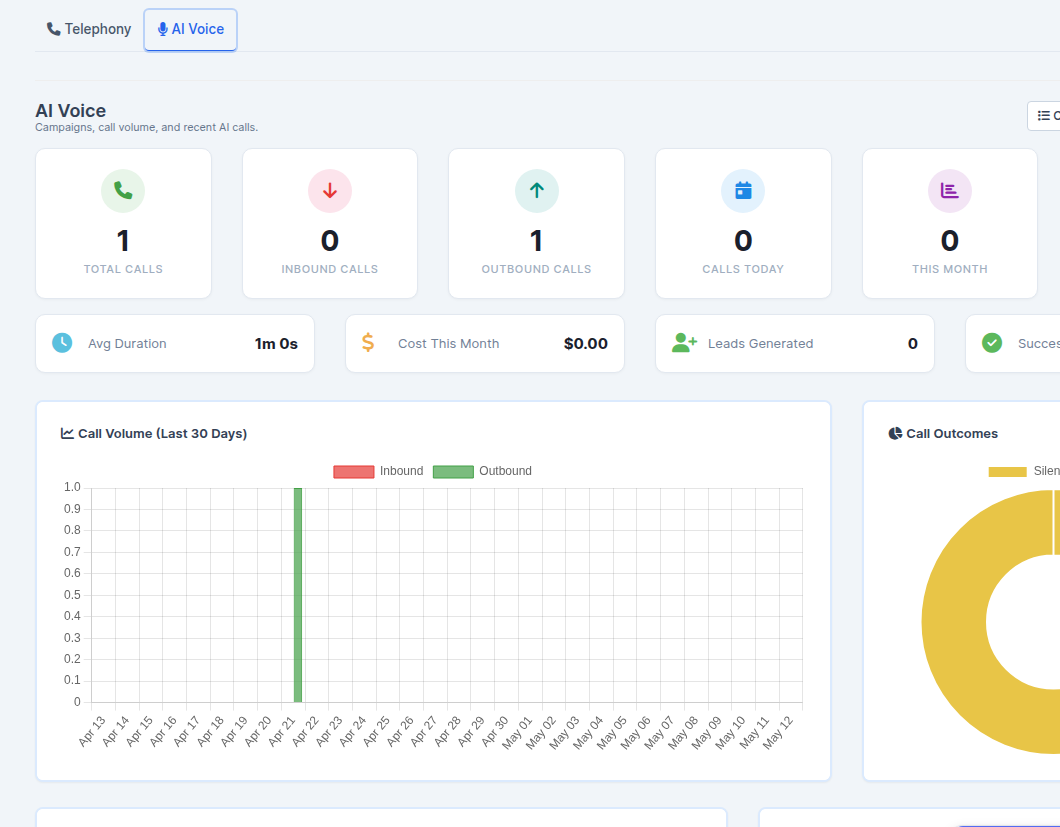The width and height of the screenshot is (1060, 827).
Task: Click the teal up-arrow Outbound Calls icon
Action: point(537,191)
